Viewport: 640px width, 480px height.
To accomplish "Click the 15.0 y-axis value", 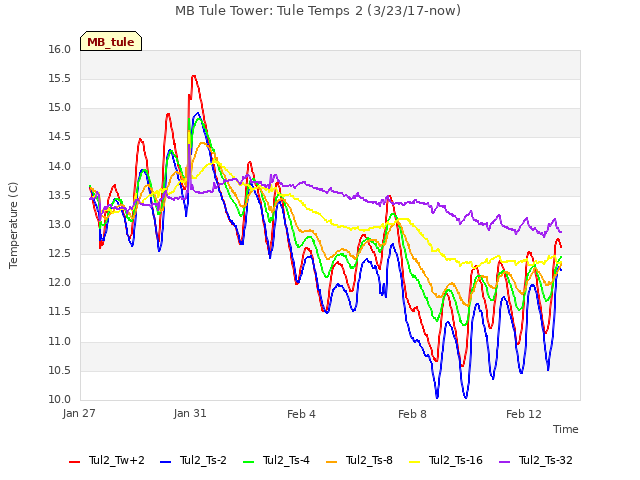I will 60,108.
